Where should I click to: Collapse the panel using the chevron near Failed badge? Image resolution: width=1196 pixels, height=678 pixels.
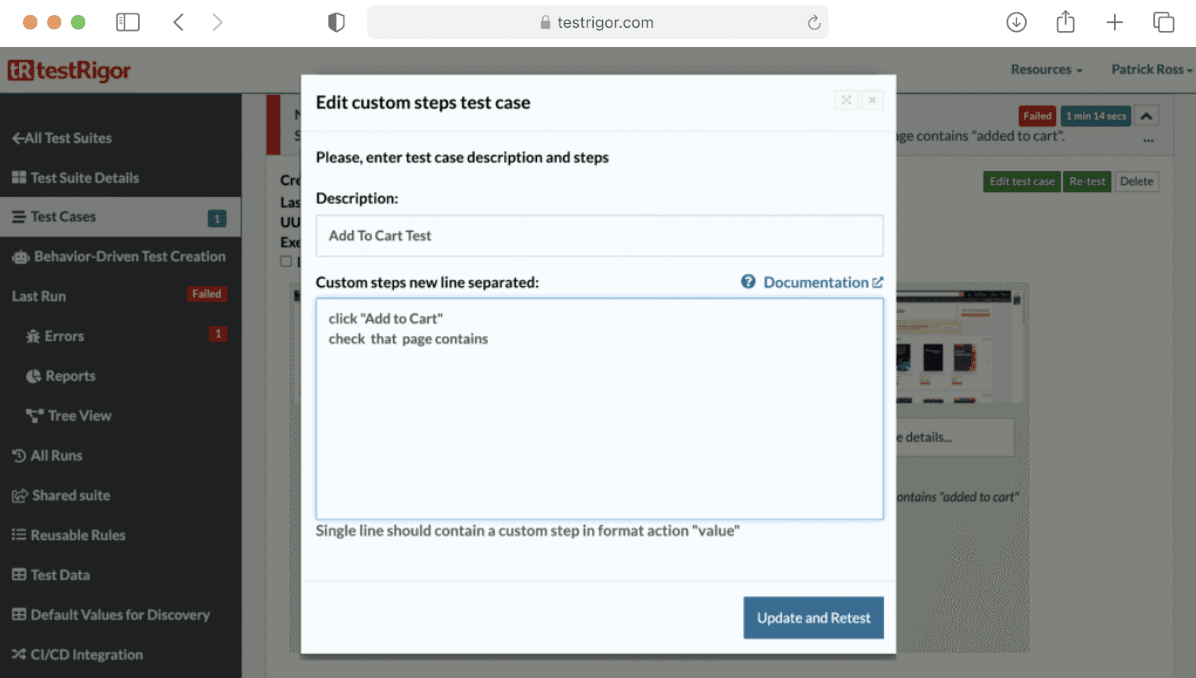click(x=1147, y=115)
